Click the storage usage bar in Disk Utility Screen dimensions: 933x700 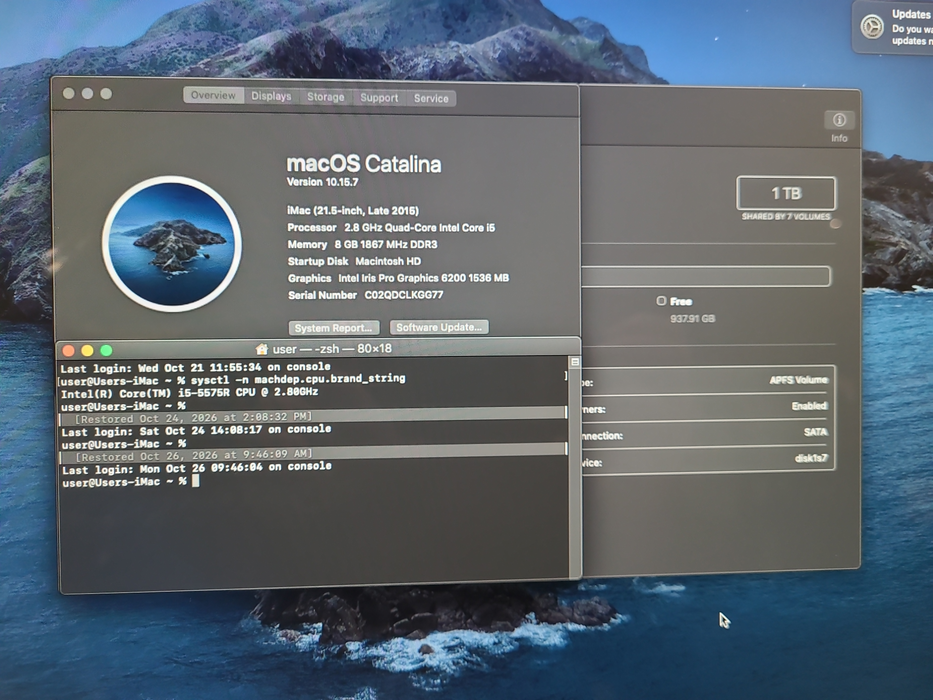pos(706,276)
